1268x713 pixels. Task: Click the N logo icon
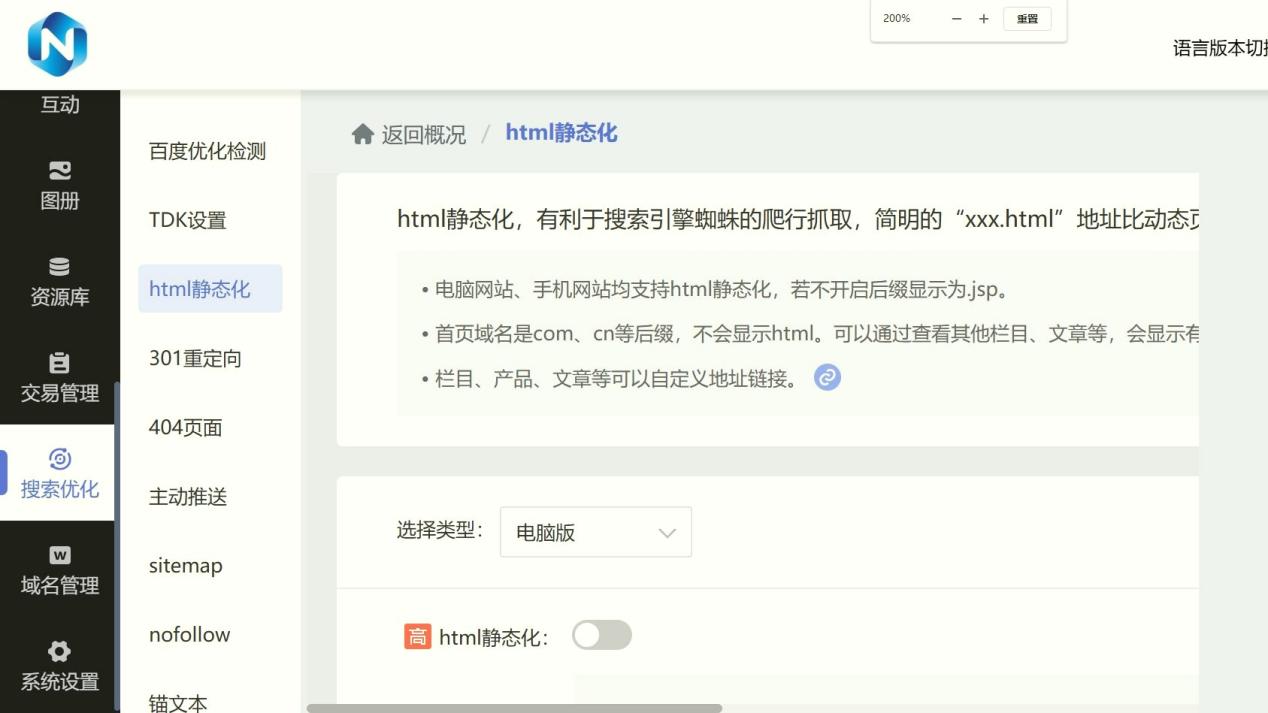tap(57, 44)
